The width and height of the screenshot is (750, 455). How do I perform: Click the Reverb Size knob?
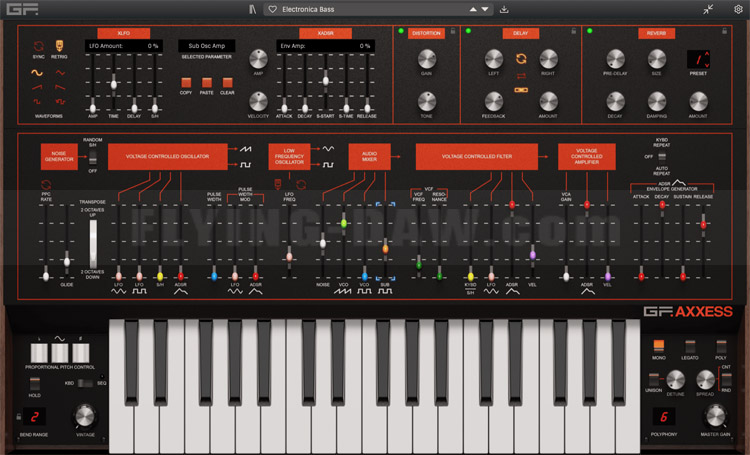point(657,59)
